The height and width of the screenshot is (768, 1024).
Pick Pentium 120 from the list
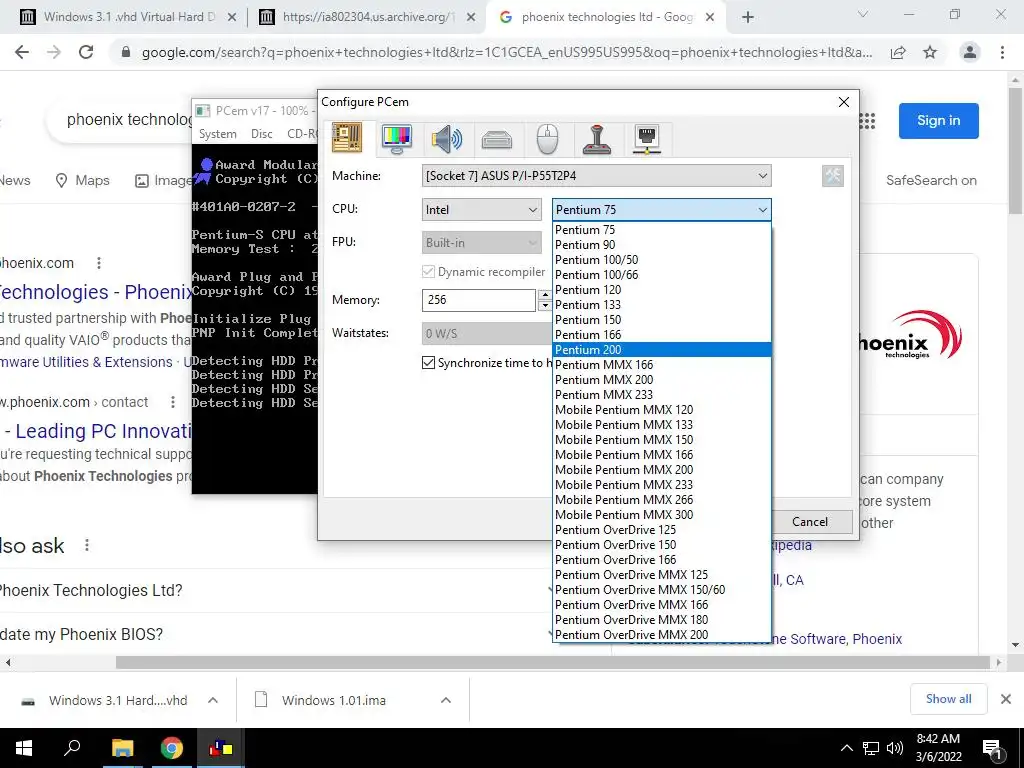click(x=662, y=290)
